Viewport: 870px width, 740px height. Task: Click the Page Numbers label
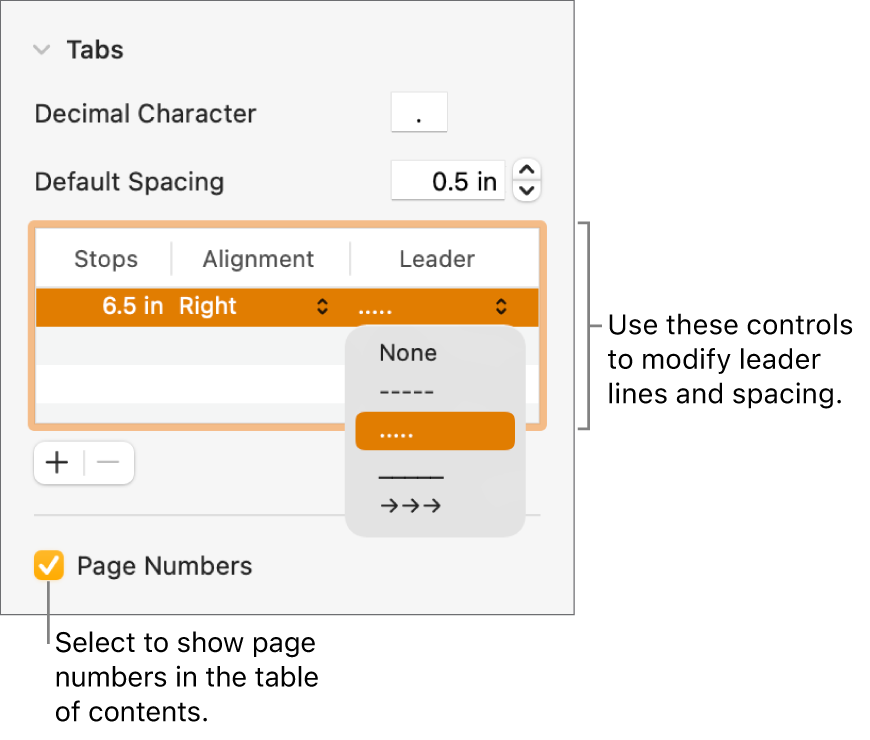(x=164, y=566)
